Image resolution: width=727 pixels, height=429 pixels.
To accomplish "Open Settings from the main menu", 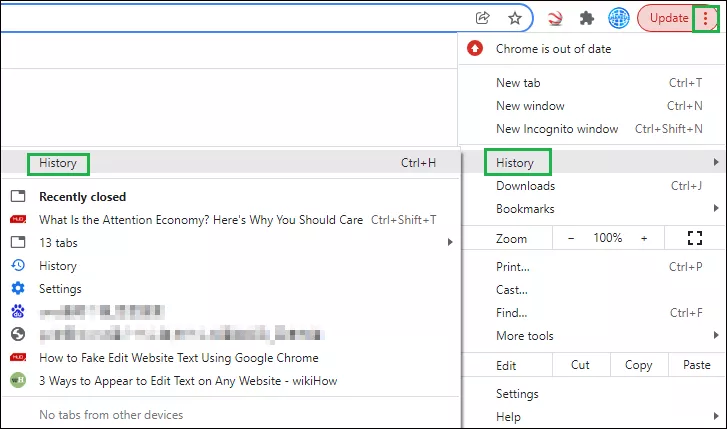I will click(592, 394).
